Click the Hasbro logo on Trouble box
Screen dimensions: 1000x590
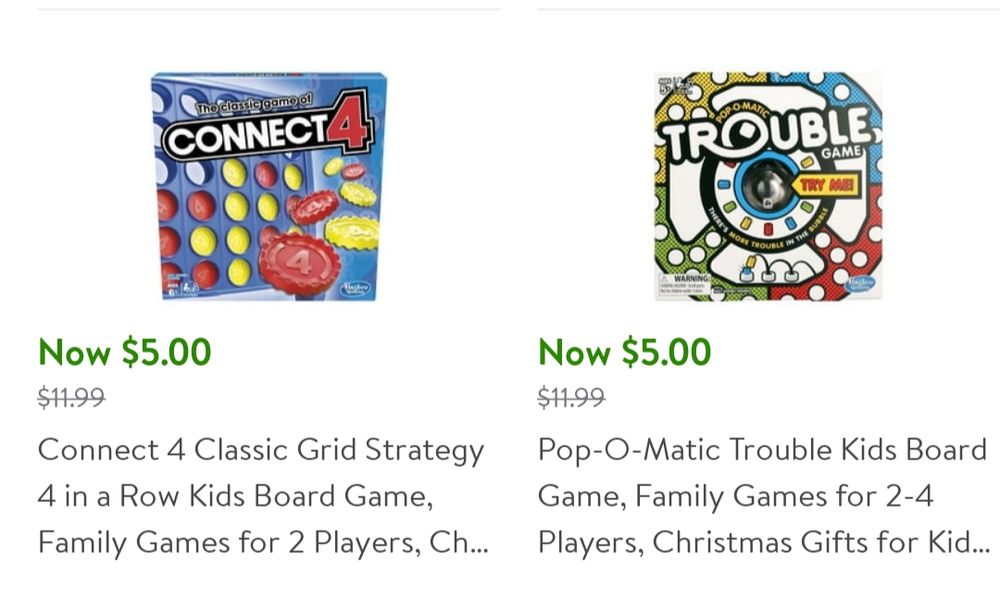click(860, 284)
